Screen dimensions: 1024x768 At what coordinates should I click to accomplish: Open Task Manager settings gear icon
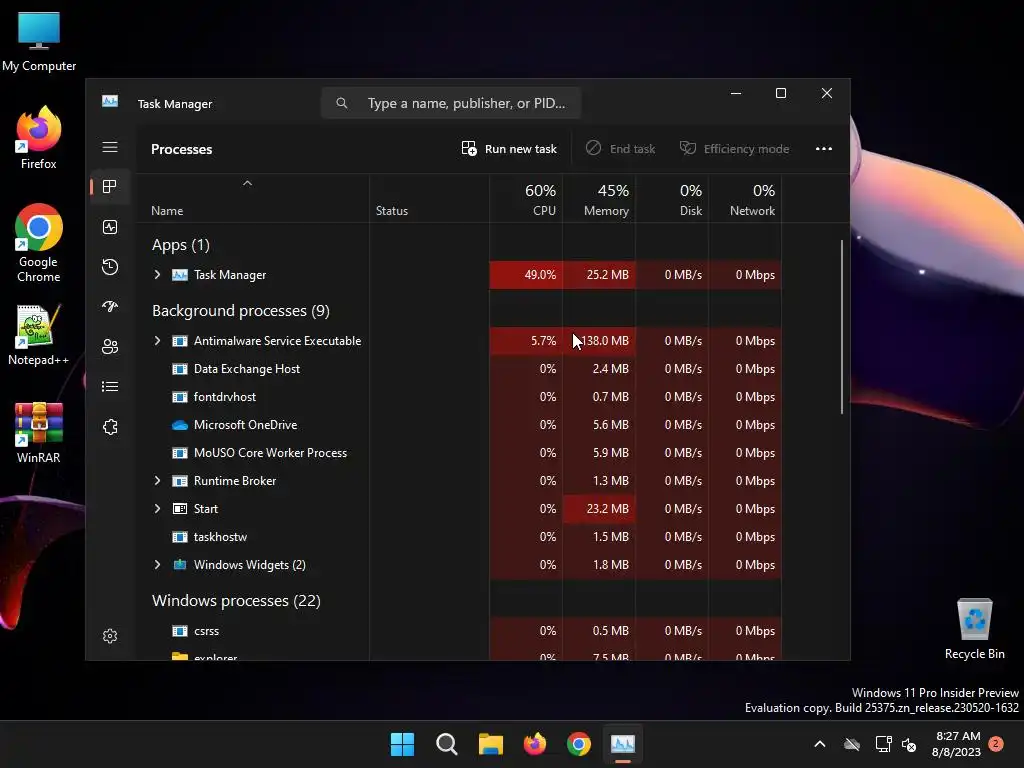(x=110, y=636)
